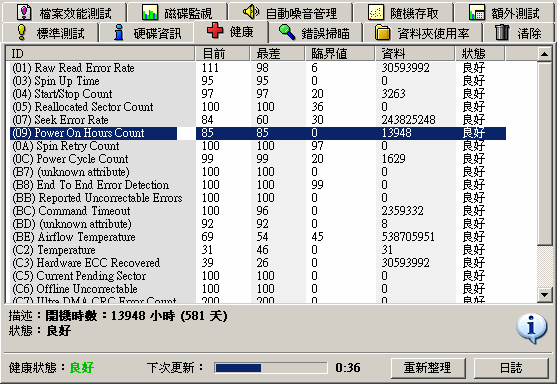Image resolution: width=557 pixels, height=384 pixels.
Task: Click the data value 2359332
Action: click(402, 211)
